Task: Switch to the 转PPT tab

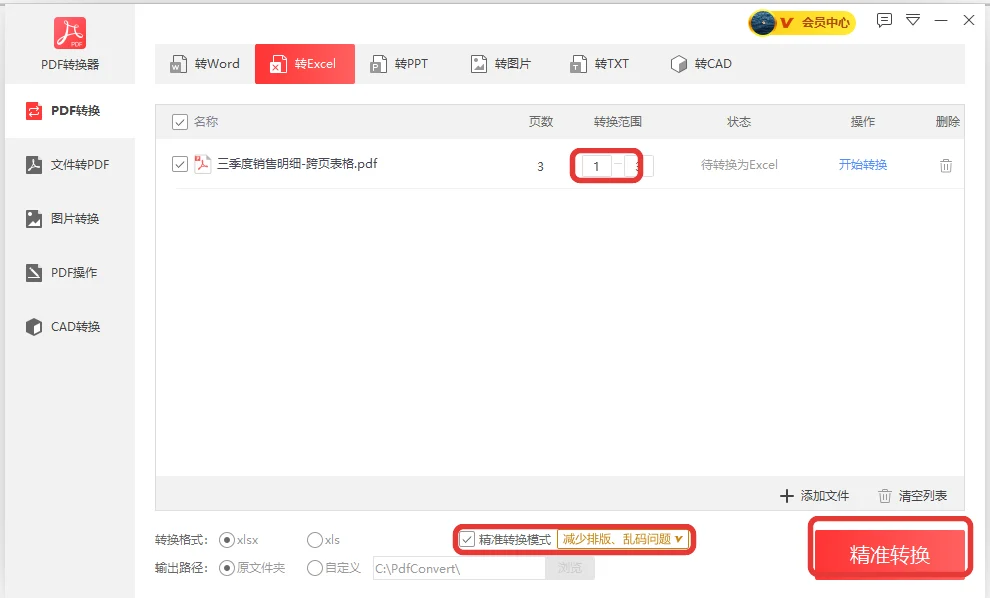Action: click(x=400, y=64)
